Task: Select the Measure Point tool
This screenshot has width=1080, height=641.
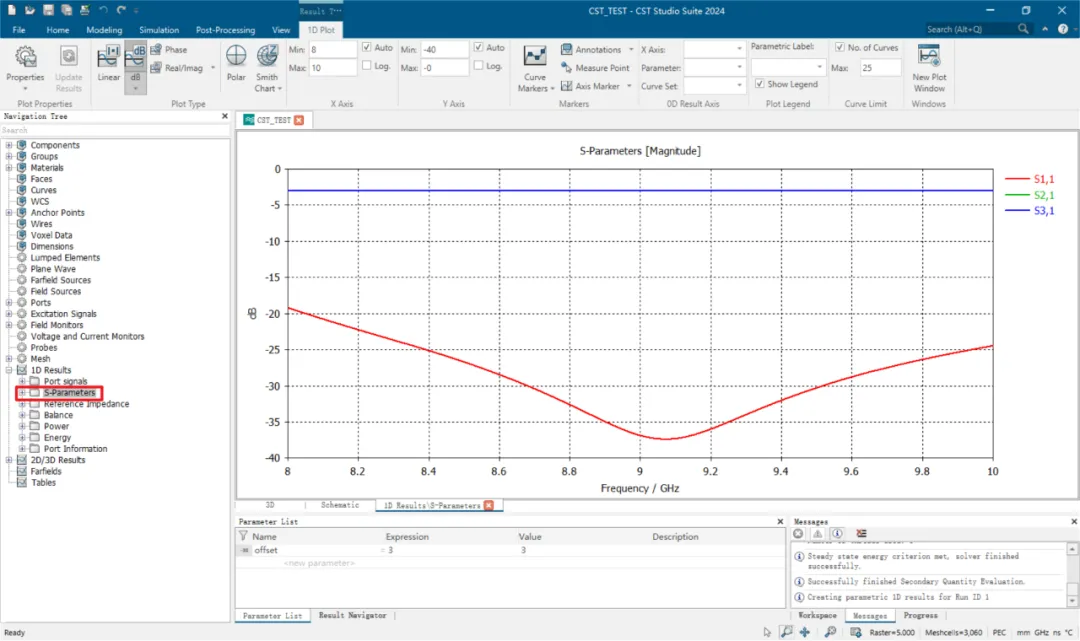Action: (595, 67)
